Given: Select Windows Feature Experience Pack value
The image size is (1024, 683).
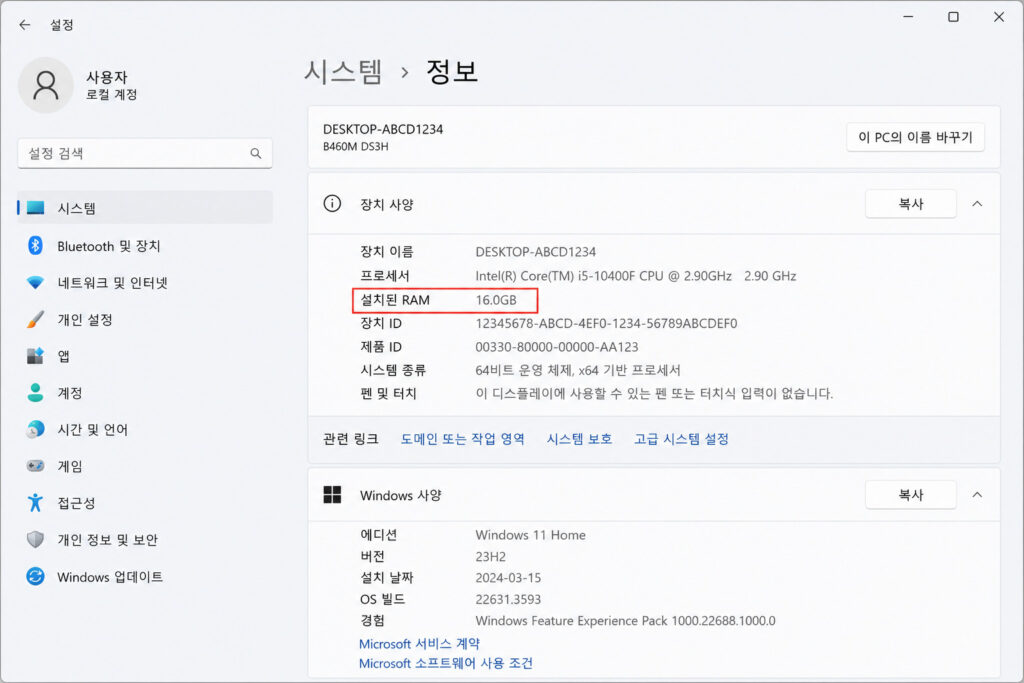Looking at the screenshot, I should (x=625, y=620).
